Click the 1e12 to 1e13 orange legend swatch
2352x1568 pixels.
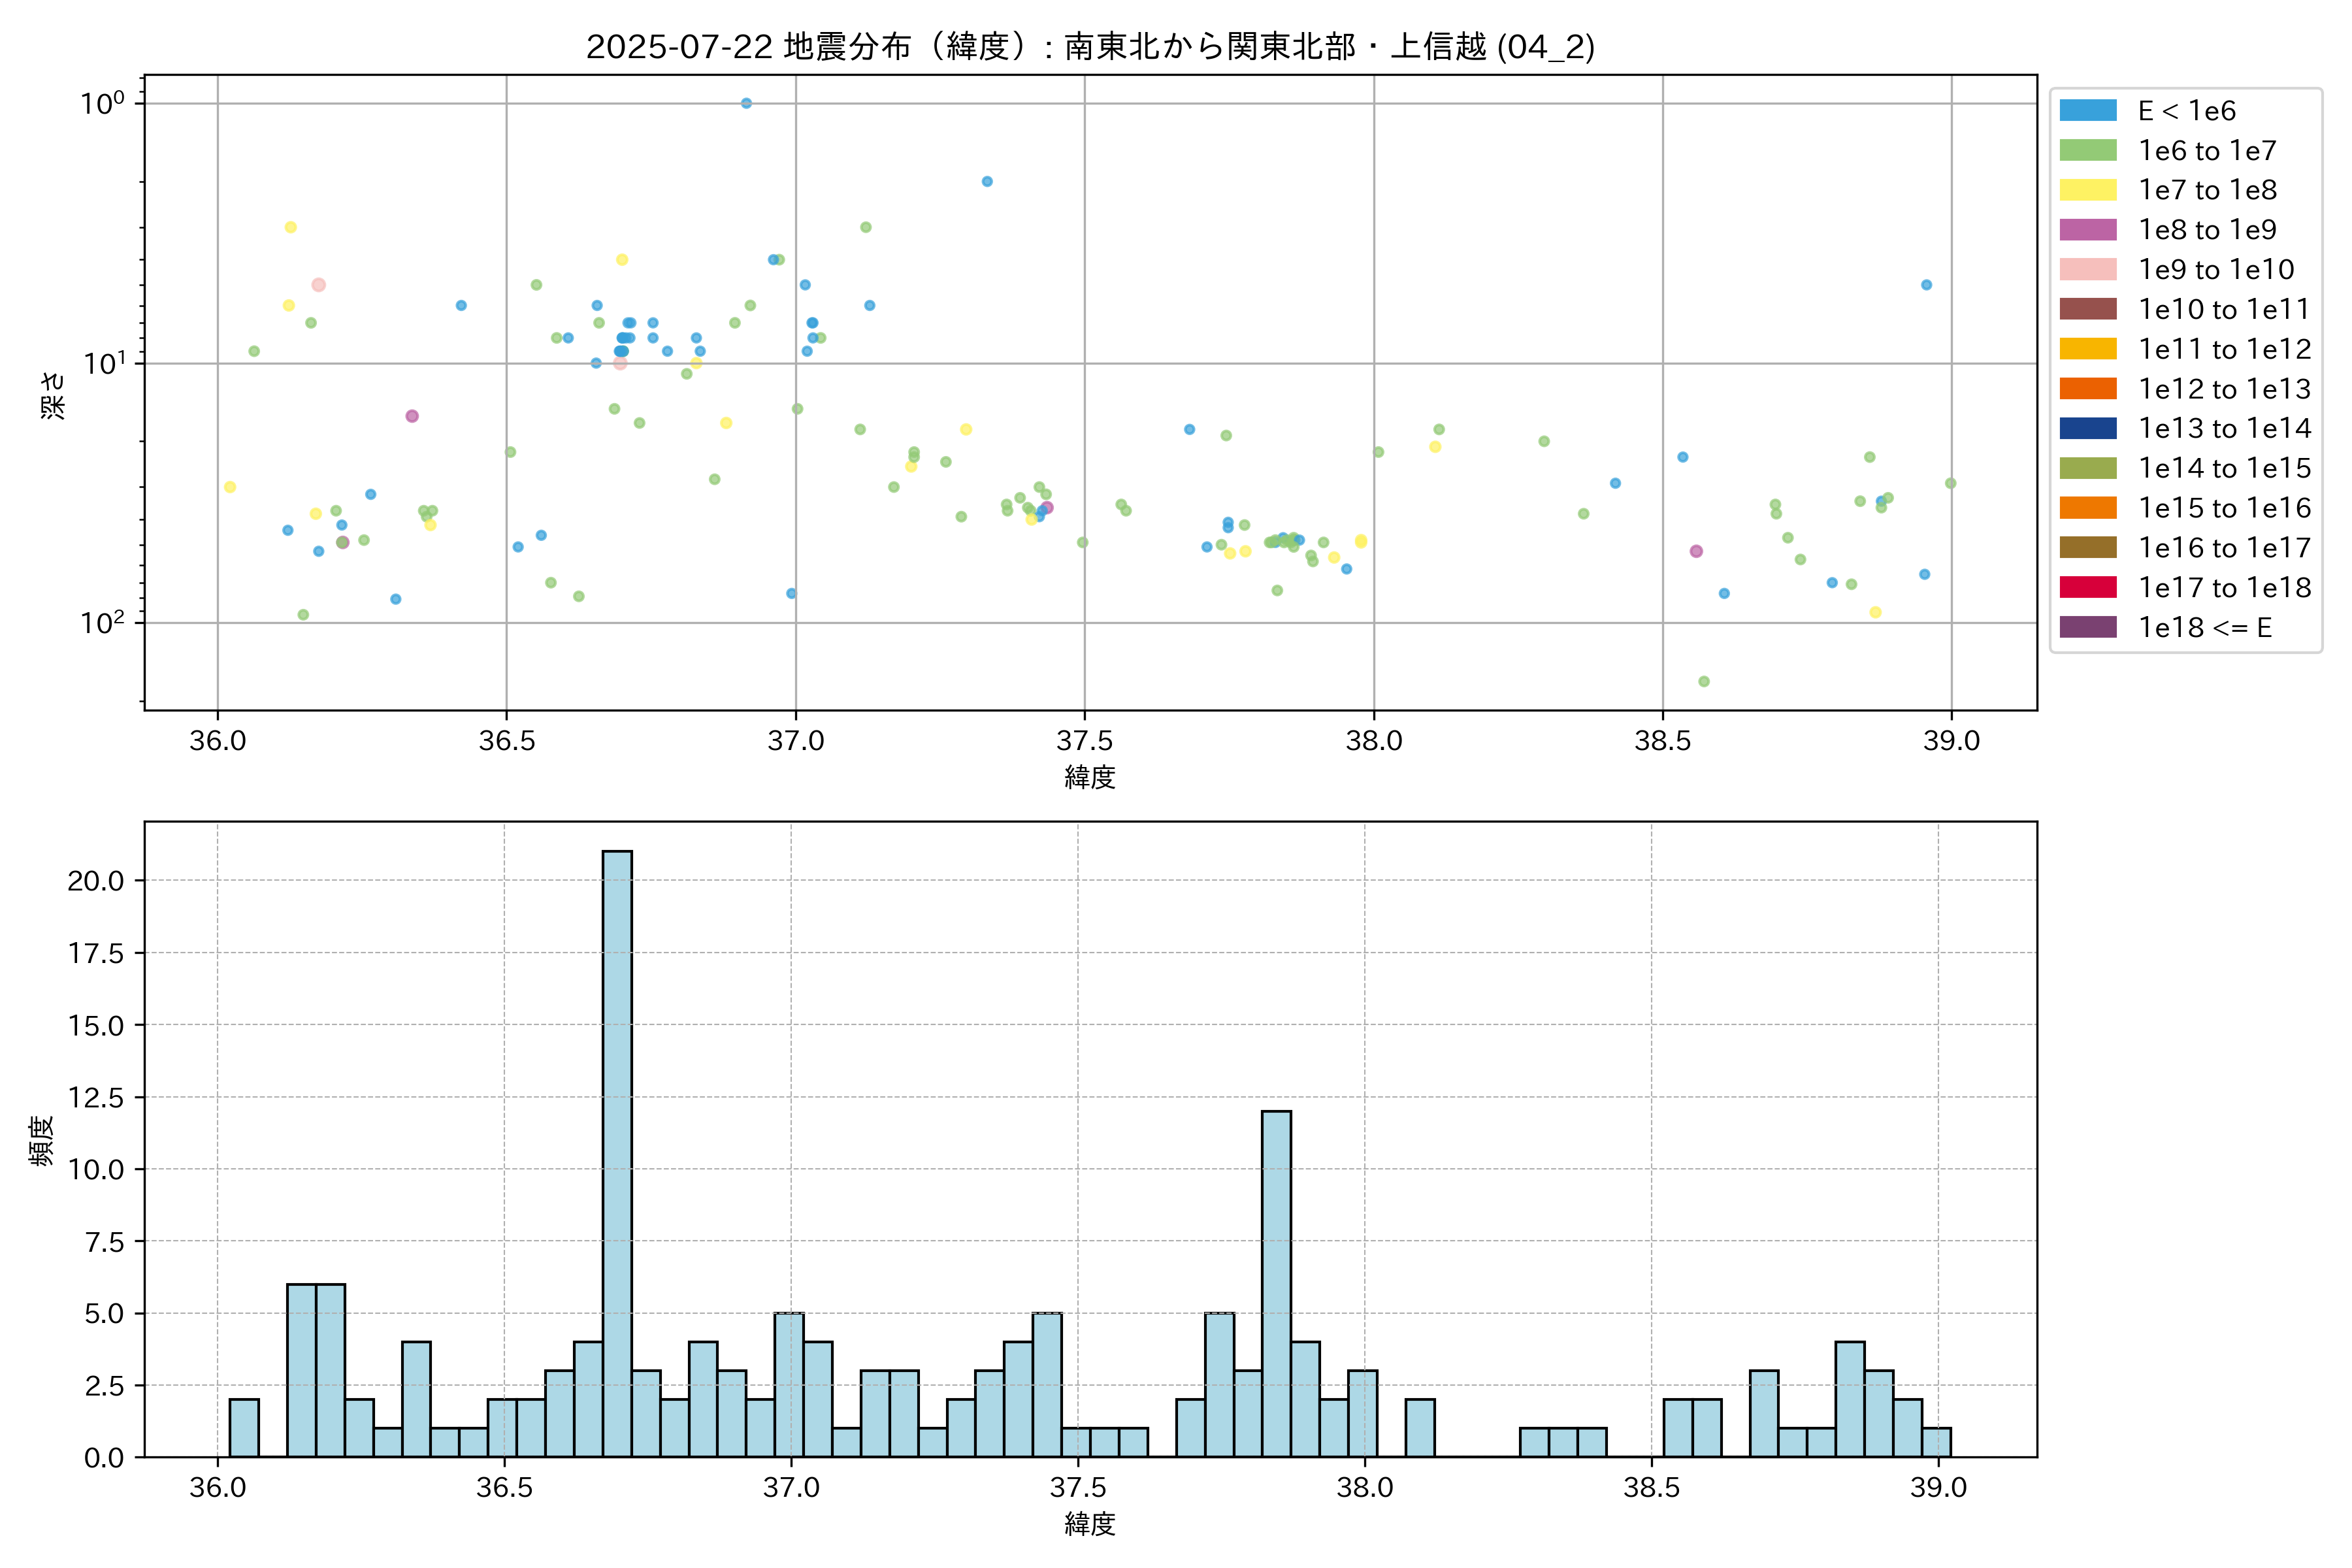click(x=2087, y=389)
